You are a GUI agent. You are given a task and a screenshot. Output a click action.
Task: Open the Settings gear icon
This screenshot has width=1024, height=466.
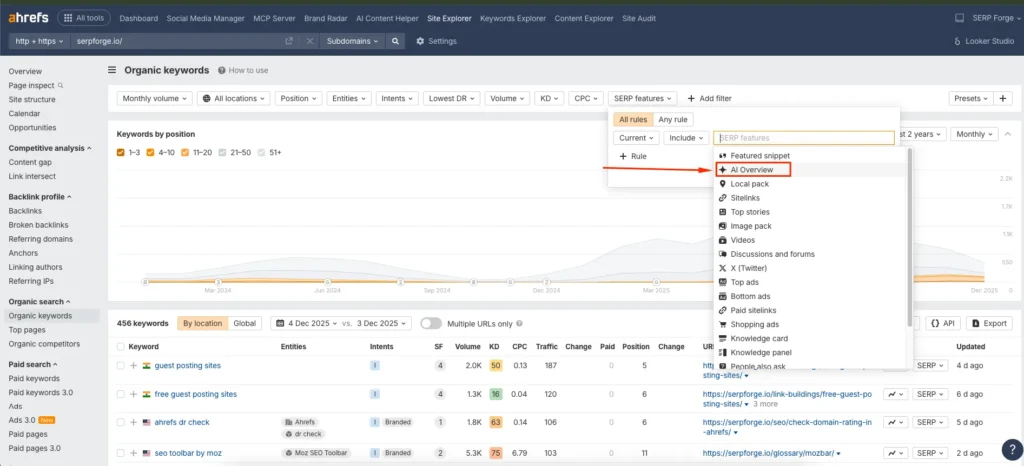(x=419, y=41)
